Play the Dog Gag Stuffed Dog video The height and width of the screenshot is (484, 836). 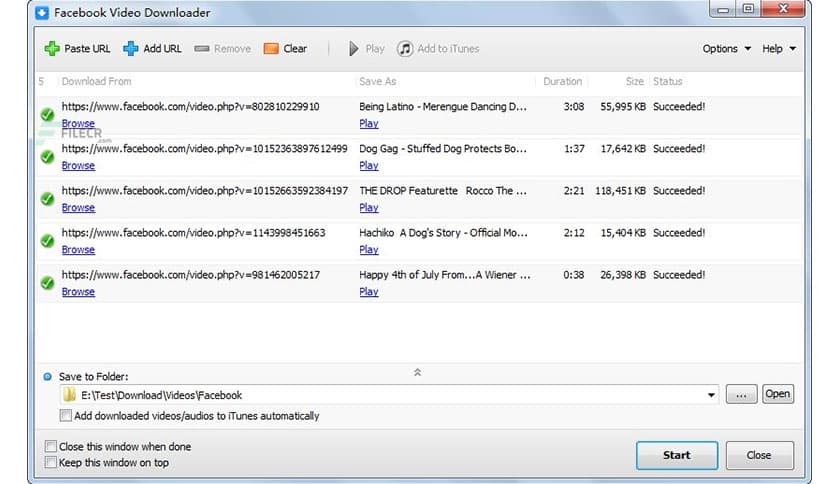click(x=368, y=165)
